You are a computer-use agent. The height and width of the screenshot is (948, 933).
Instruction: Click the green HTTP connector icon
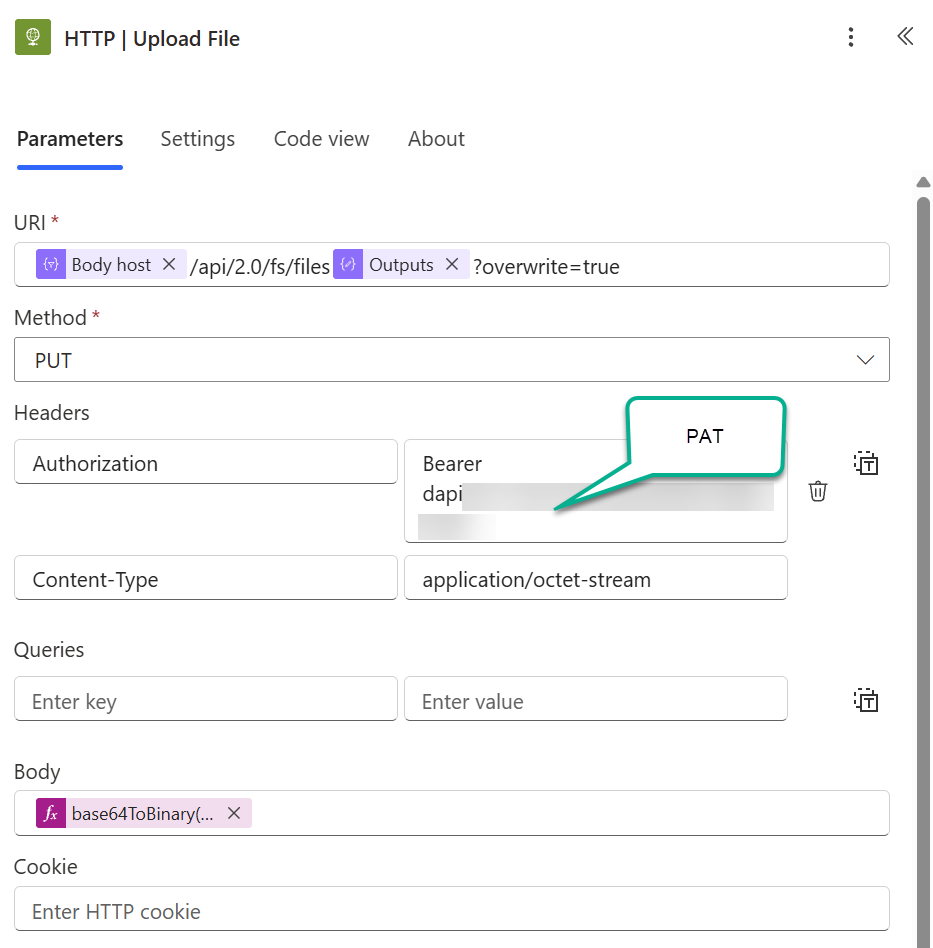[33, 37]
